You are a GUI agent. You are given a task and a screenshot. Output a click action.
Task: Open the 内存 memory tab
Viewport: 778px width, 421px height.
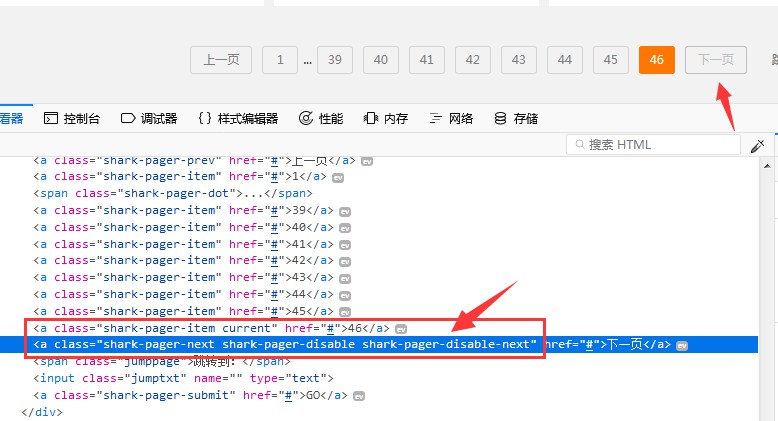tap(386, 119)
